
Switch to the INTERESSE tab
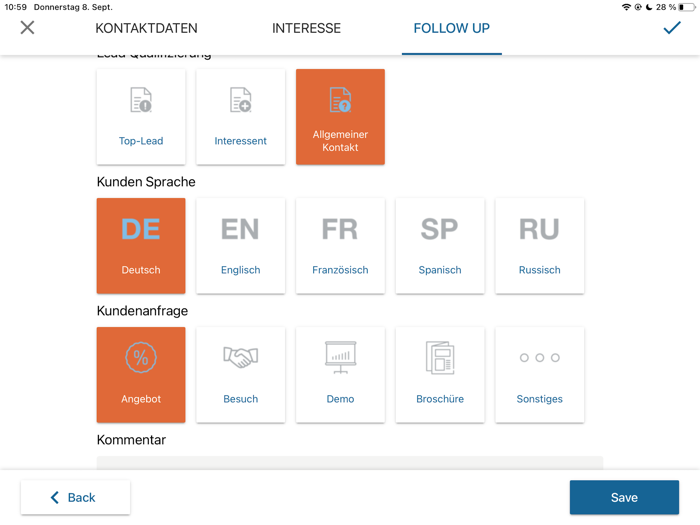tap(306, 28)
